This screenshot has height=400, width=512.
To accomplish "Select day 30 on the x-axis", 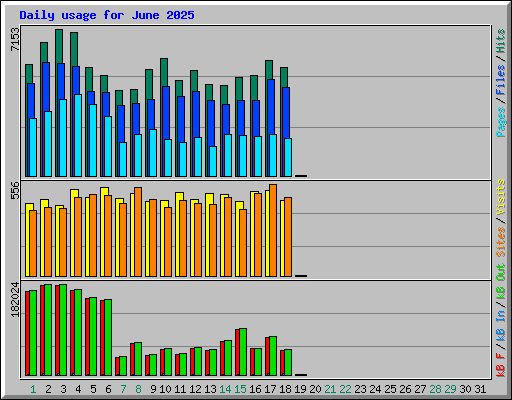I will coord(465,389).
